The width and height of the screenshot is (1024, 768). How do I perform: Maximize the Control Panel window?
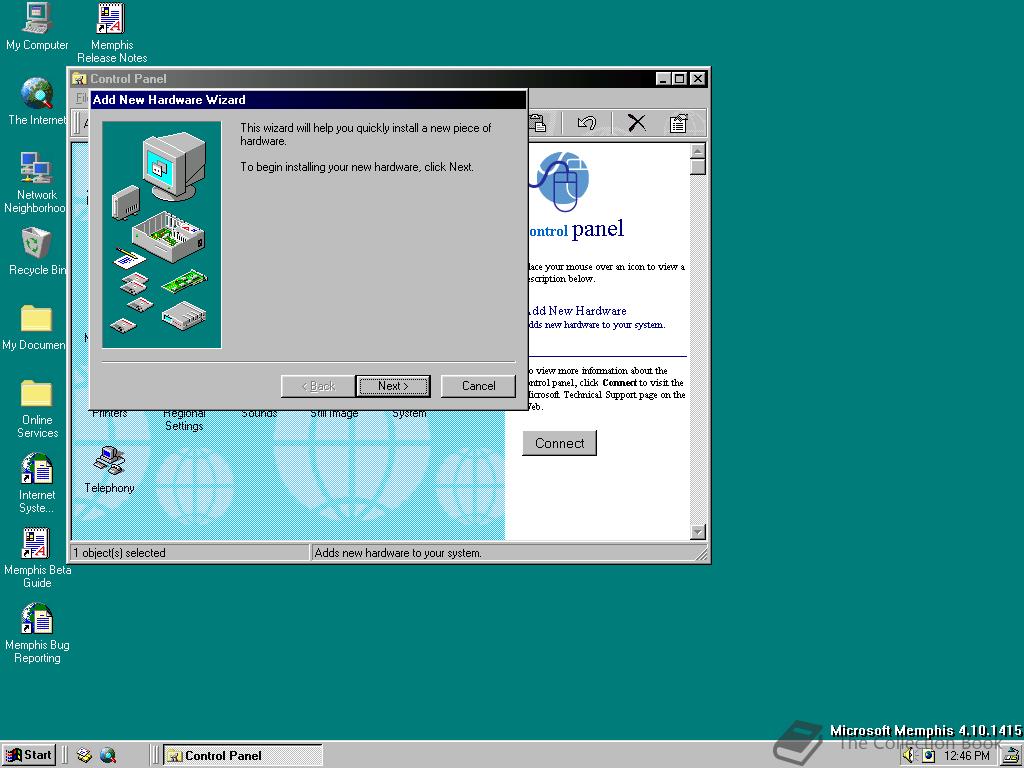(x=679, y=78)
